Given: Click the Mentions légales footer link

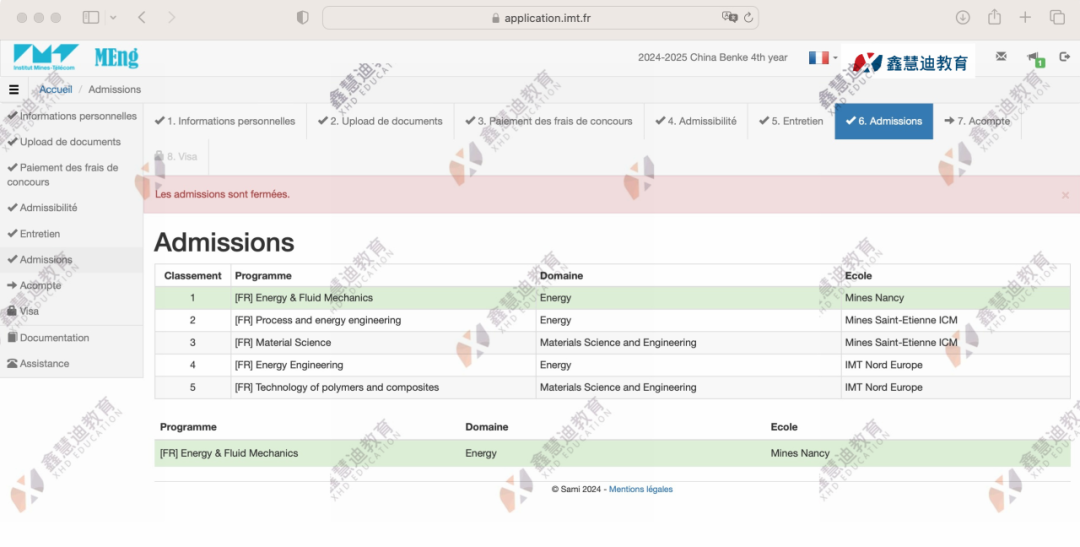Looking at the screenshot, I should tap(641, 489).
